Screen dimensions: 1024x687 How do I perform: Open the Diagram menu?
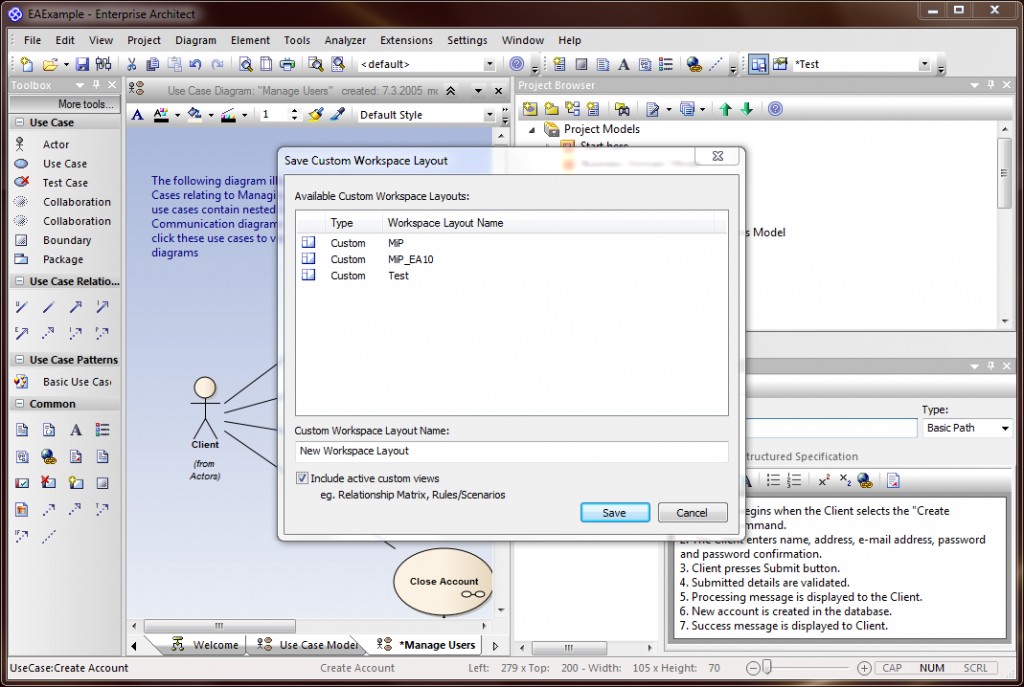[x=195, y=40]
